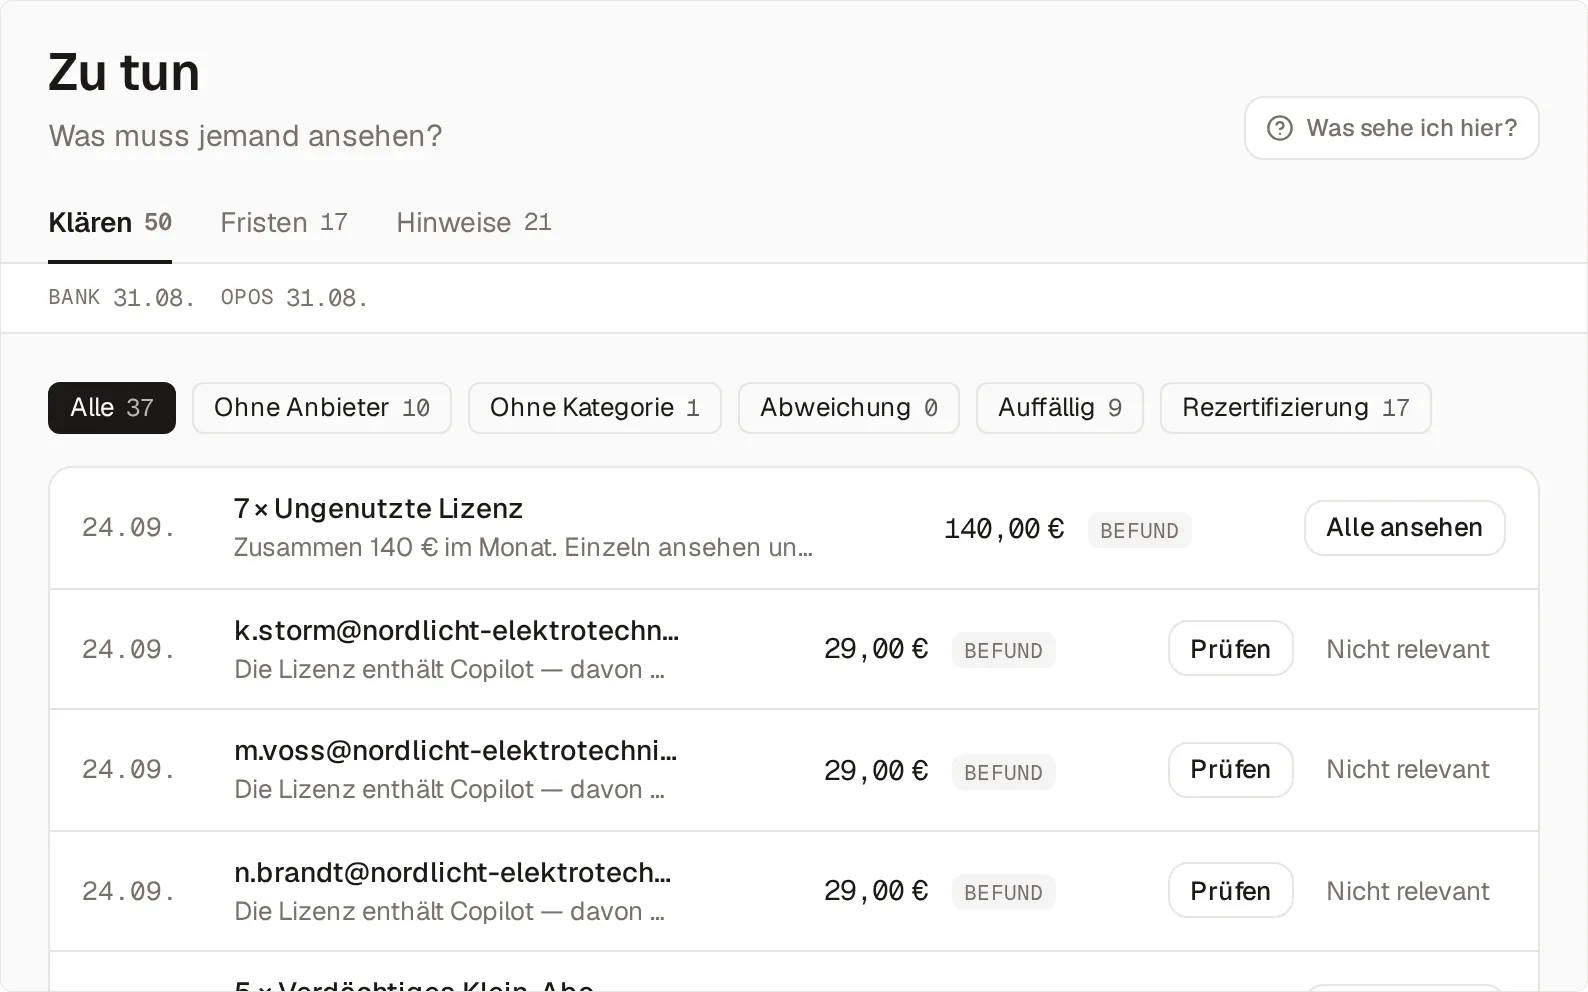
Task: Click the 140,00 € amount
Action: click(1004, 529)
